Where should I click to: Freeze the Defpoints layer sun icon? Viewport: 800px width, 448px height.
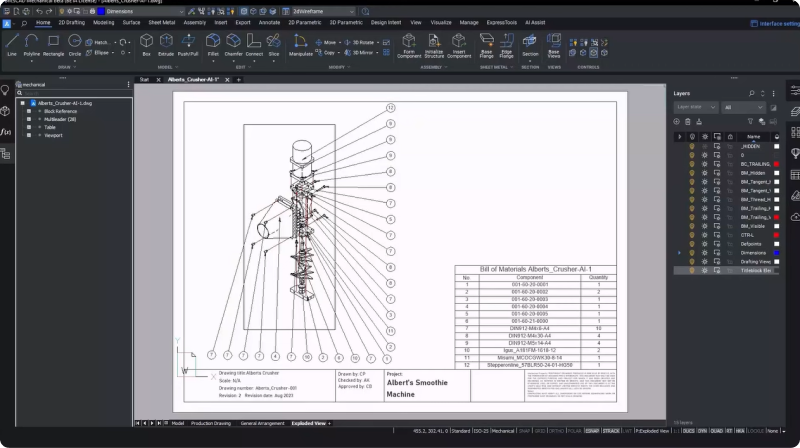pos(705,244)
